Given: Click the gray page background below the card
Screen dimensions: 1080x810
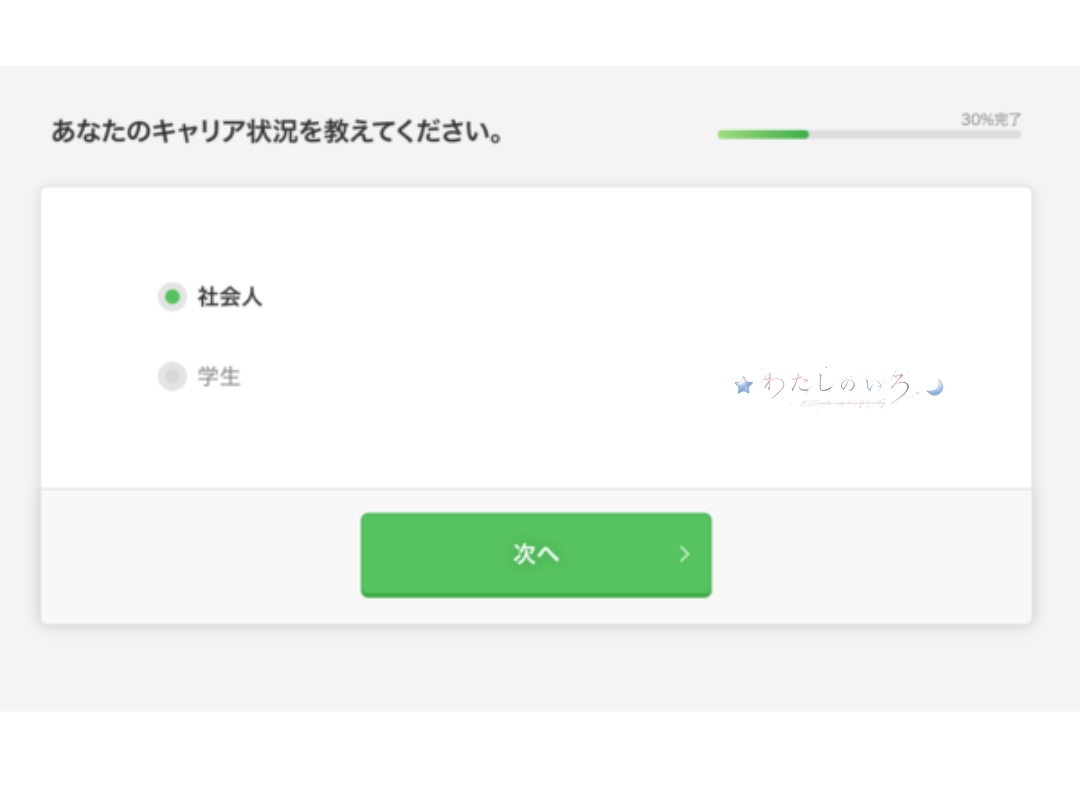Looking at the screenshot, I should (540, 667).
